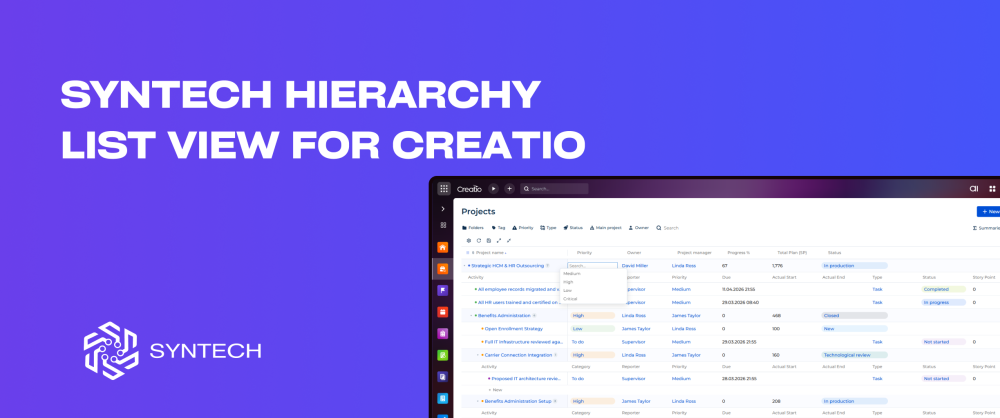
Task: Click the plus icon in the top bar
Action: pyautogui.click(x=509, y=188)
